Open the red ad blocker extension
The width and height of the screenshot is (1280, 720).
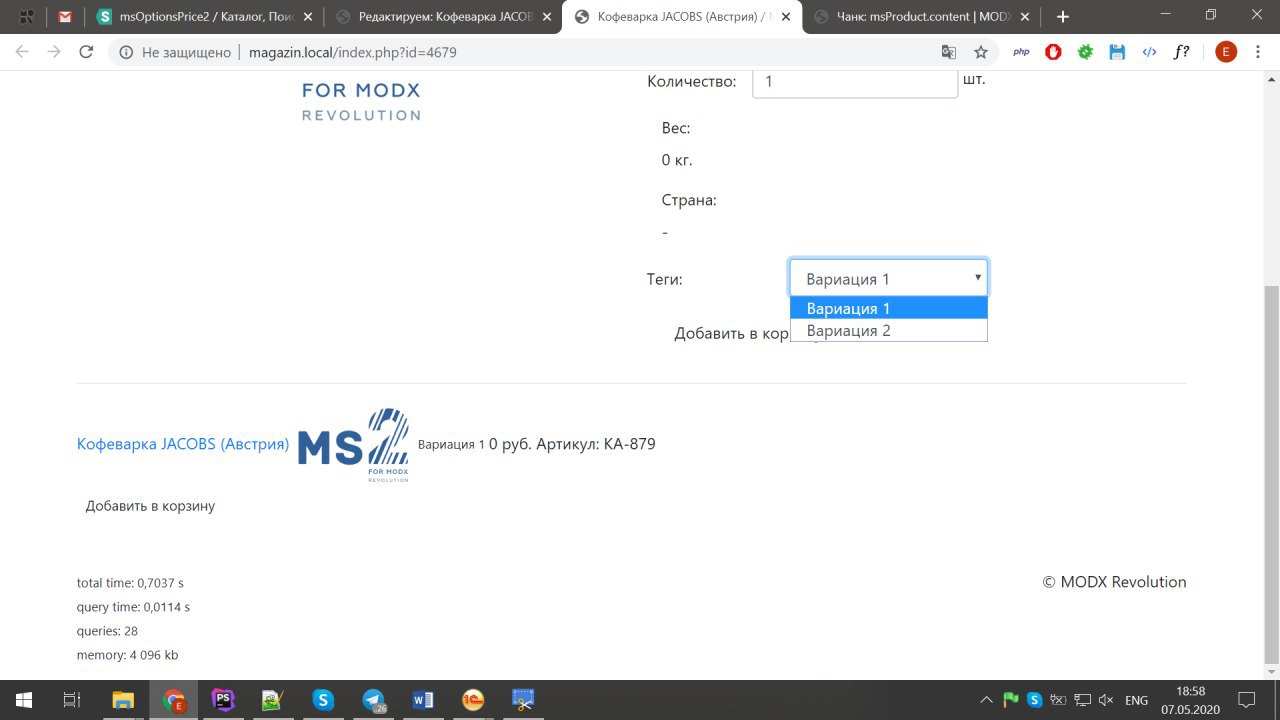click(x=1053, y=52)
